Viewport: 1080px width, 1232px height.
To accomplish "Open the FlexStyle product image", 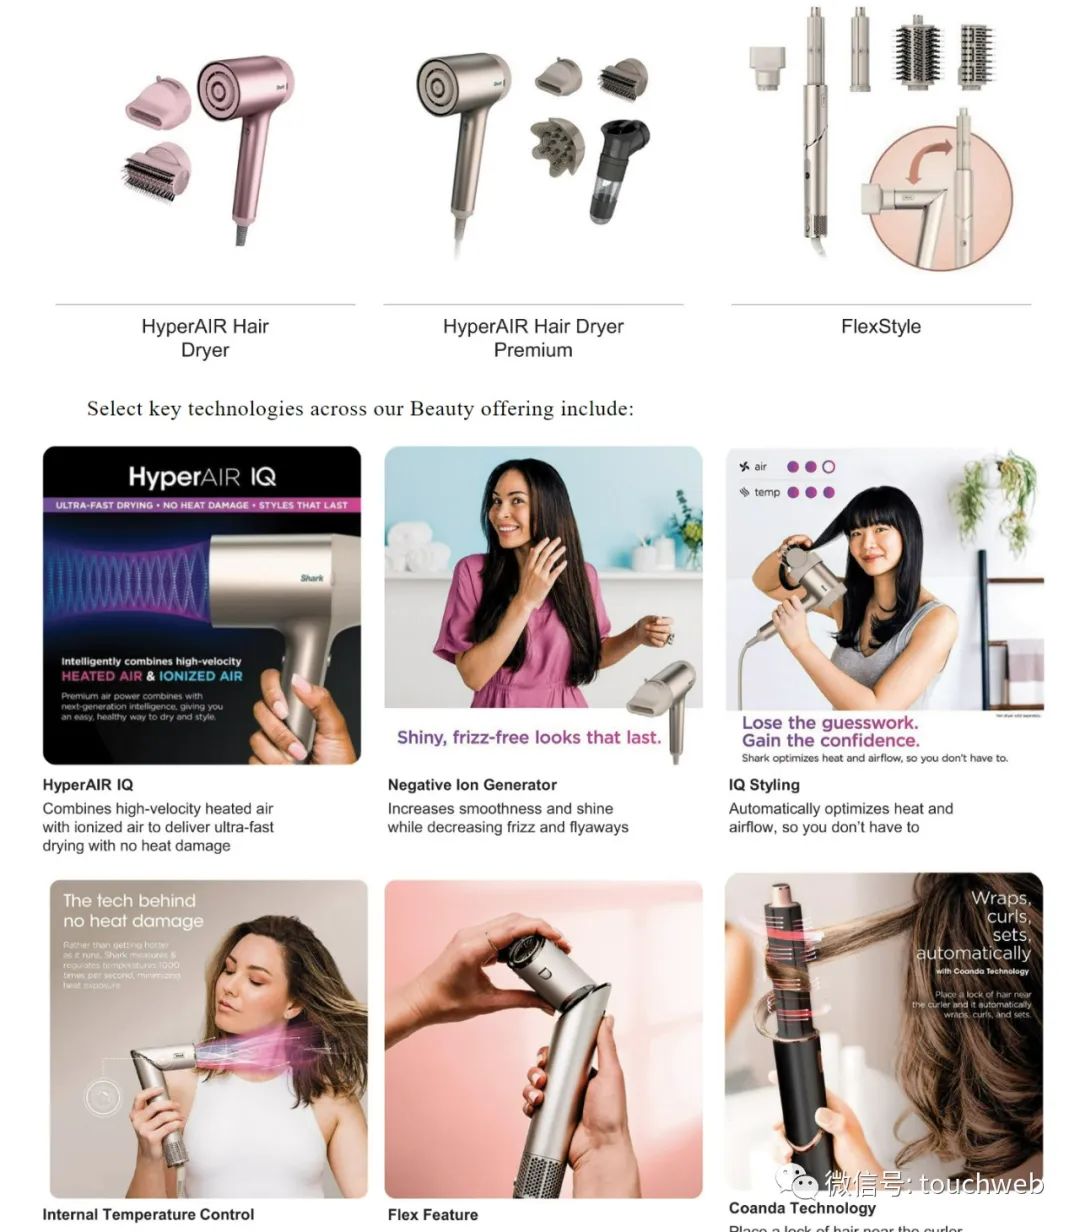I will click(880, 138).
